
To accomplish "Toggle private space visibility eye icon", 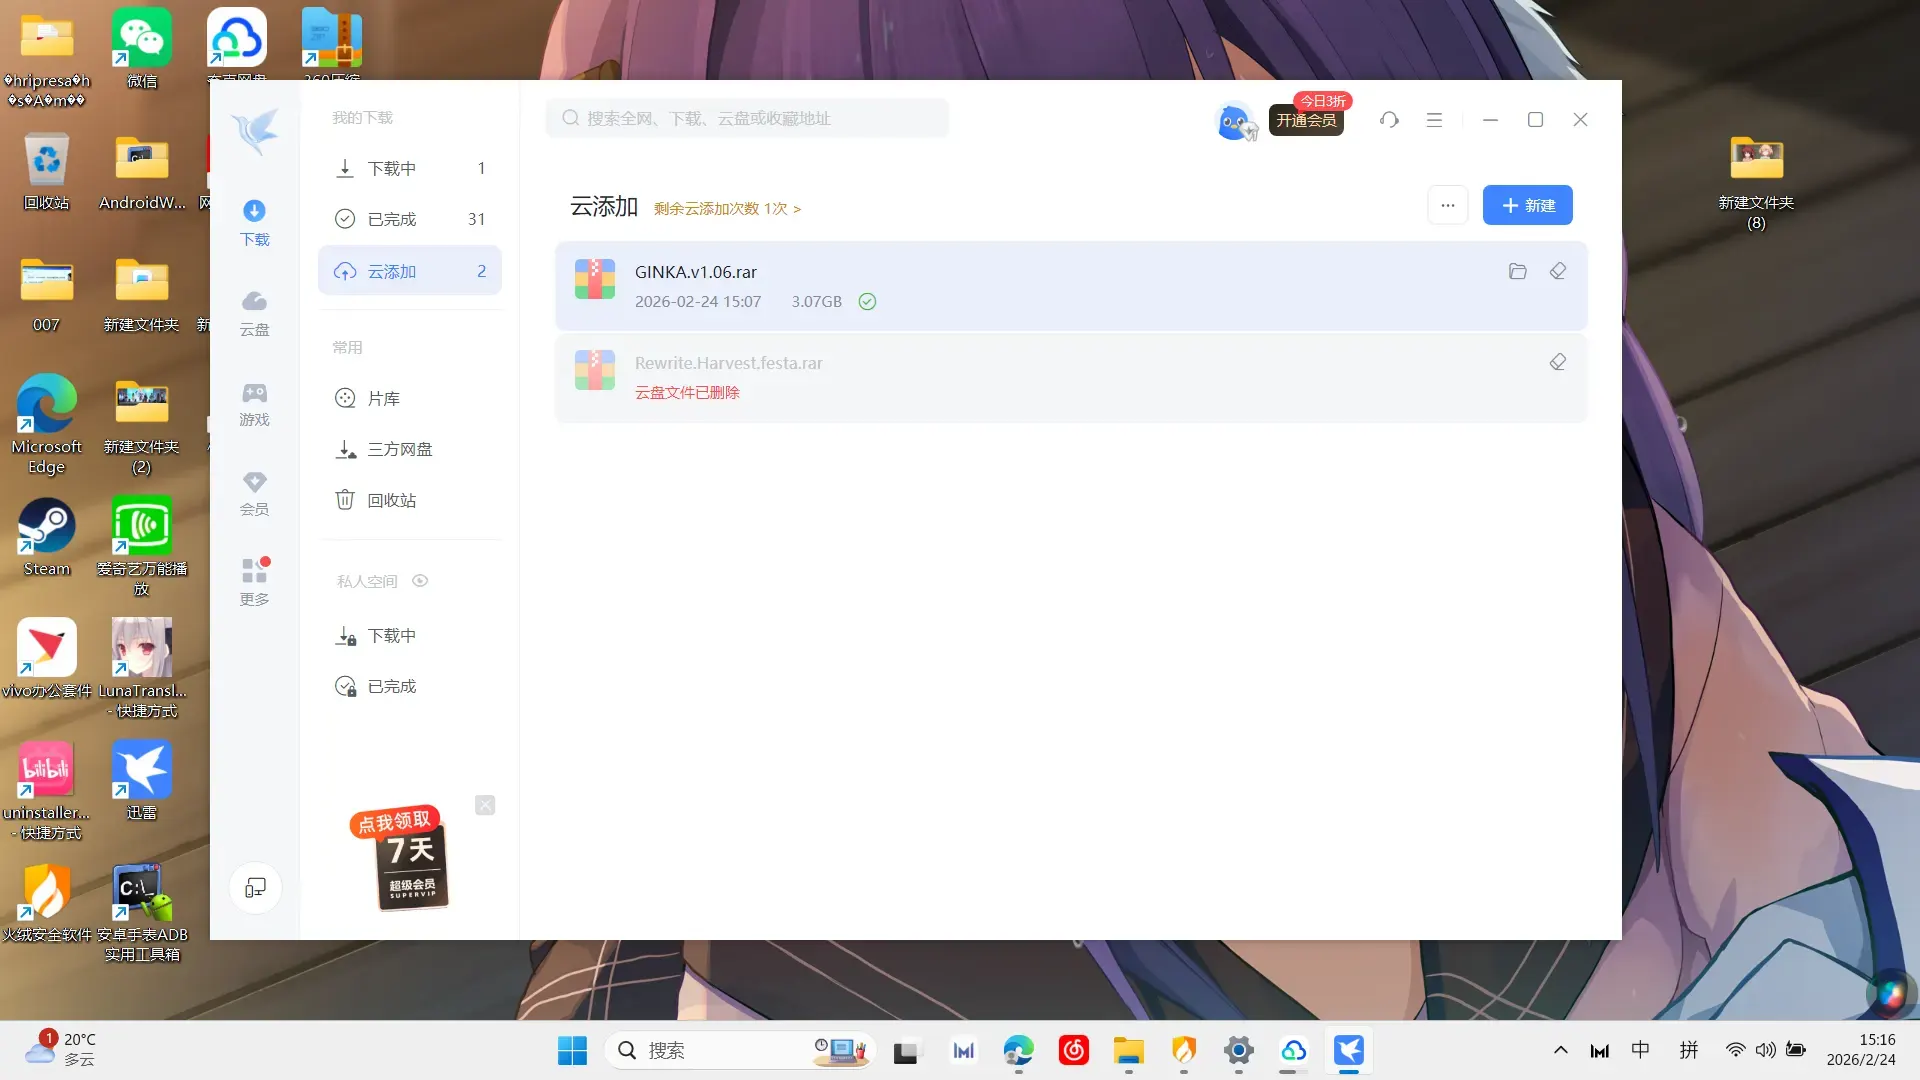I will coord(420,581).
